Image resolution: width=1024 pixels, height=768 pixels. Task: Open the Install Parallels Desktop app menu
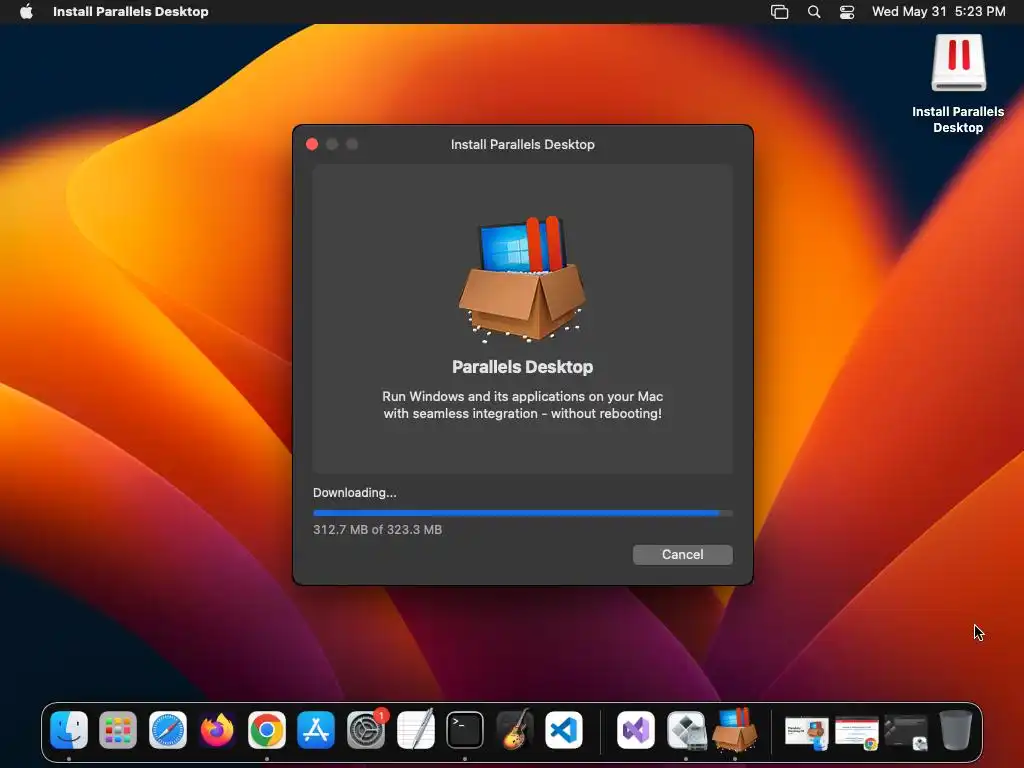131,11
